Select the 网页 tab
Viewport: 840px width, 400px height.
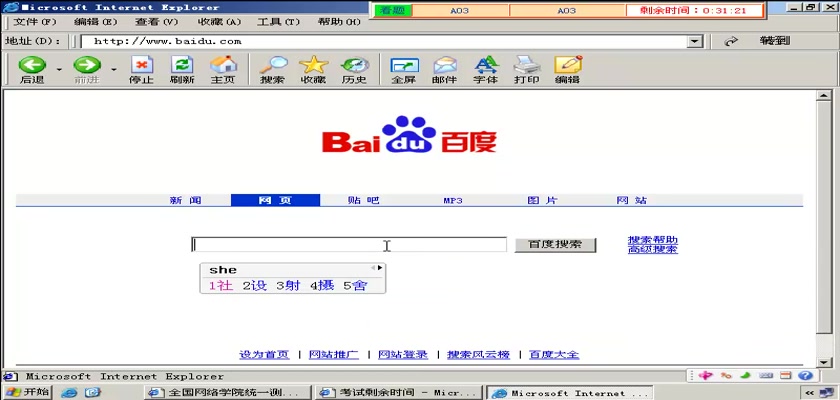point(275,200)
